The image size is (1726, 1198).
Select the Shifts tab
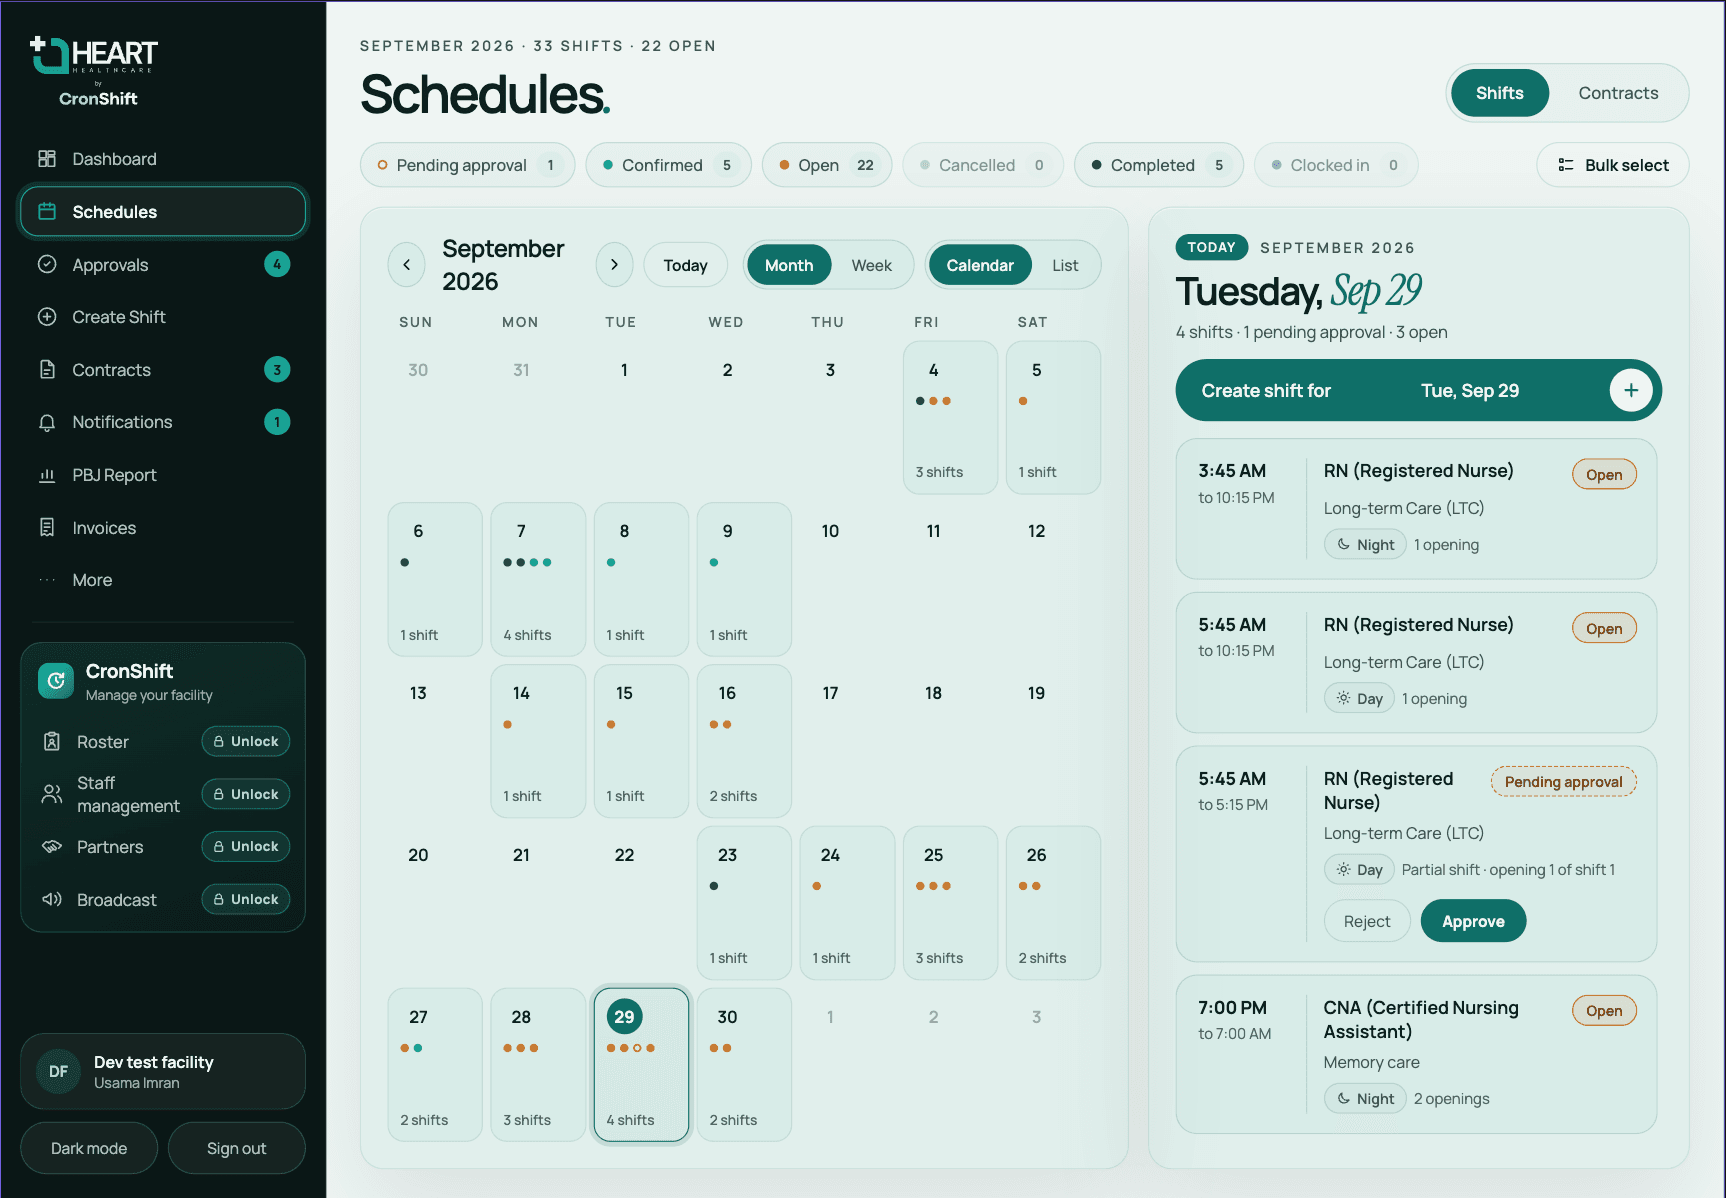pos(1500,93)
